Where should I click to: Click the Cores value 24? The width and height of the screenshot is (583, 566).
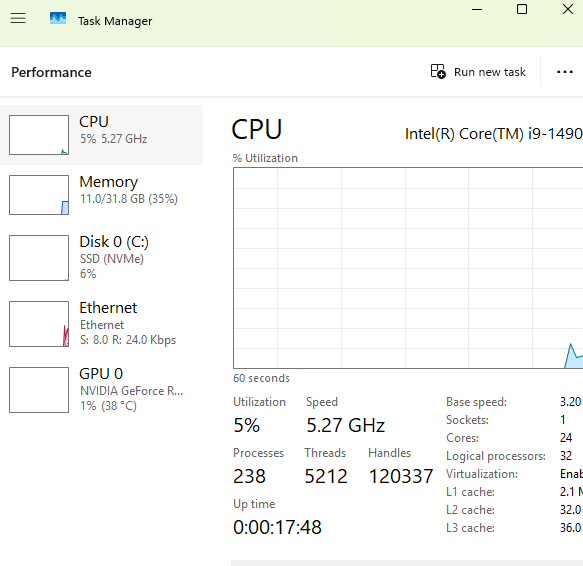pos(566,438)
